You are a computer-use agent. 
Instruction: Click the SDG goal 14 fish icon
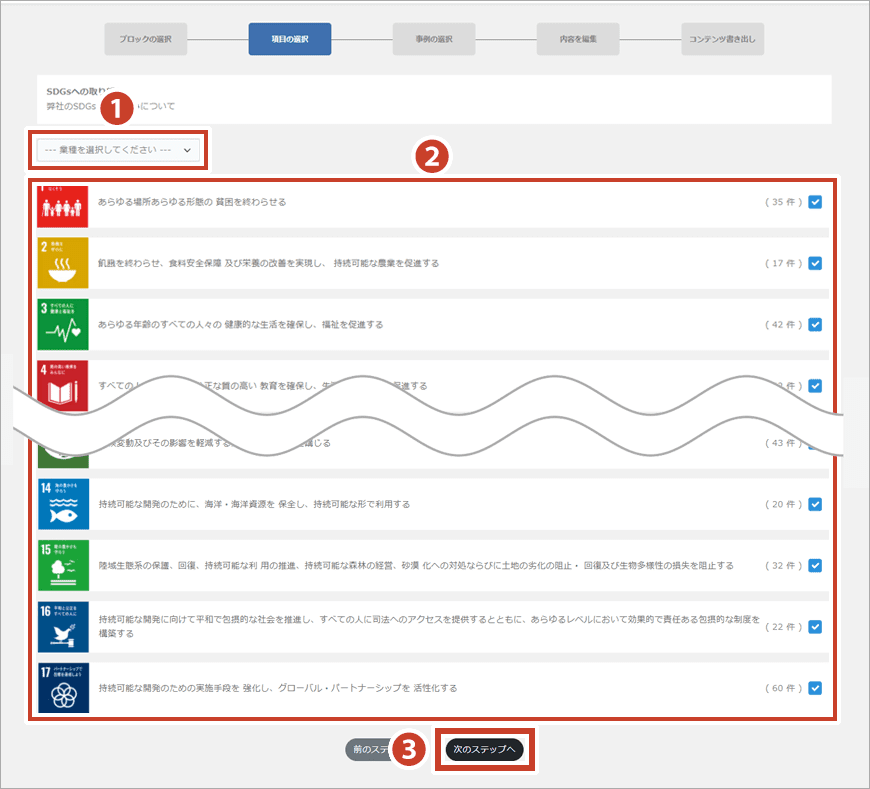point(62,504)
